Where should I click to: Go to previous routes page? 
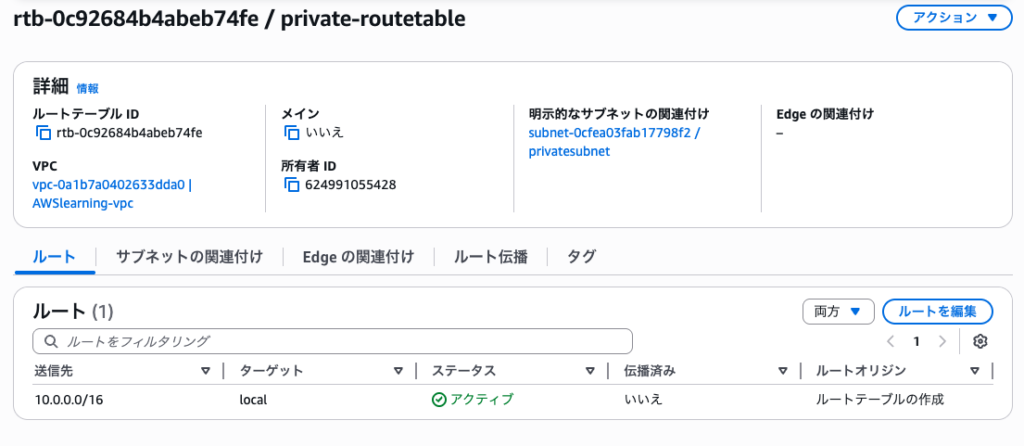click(x=890, y=341)
